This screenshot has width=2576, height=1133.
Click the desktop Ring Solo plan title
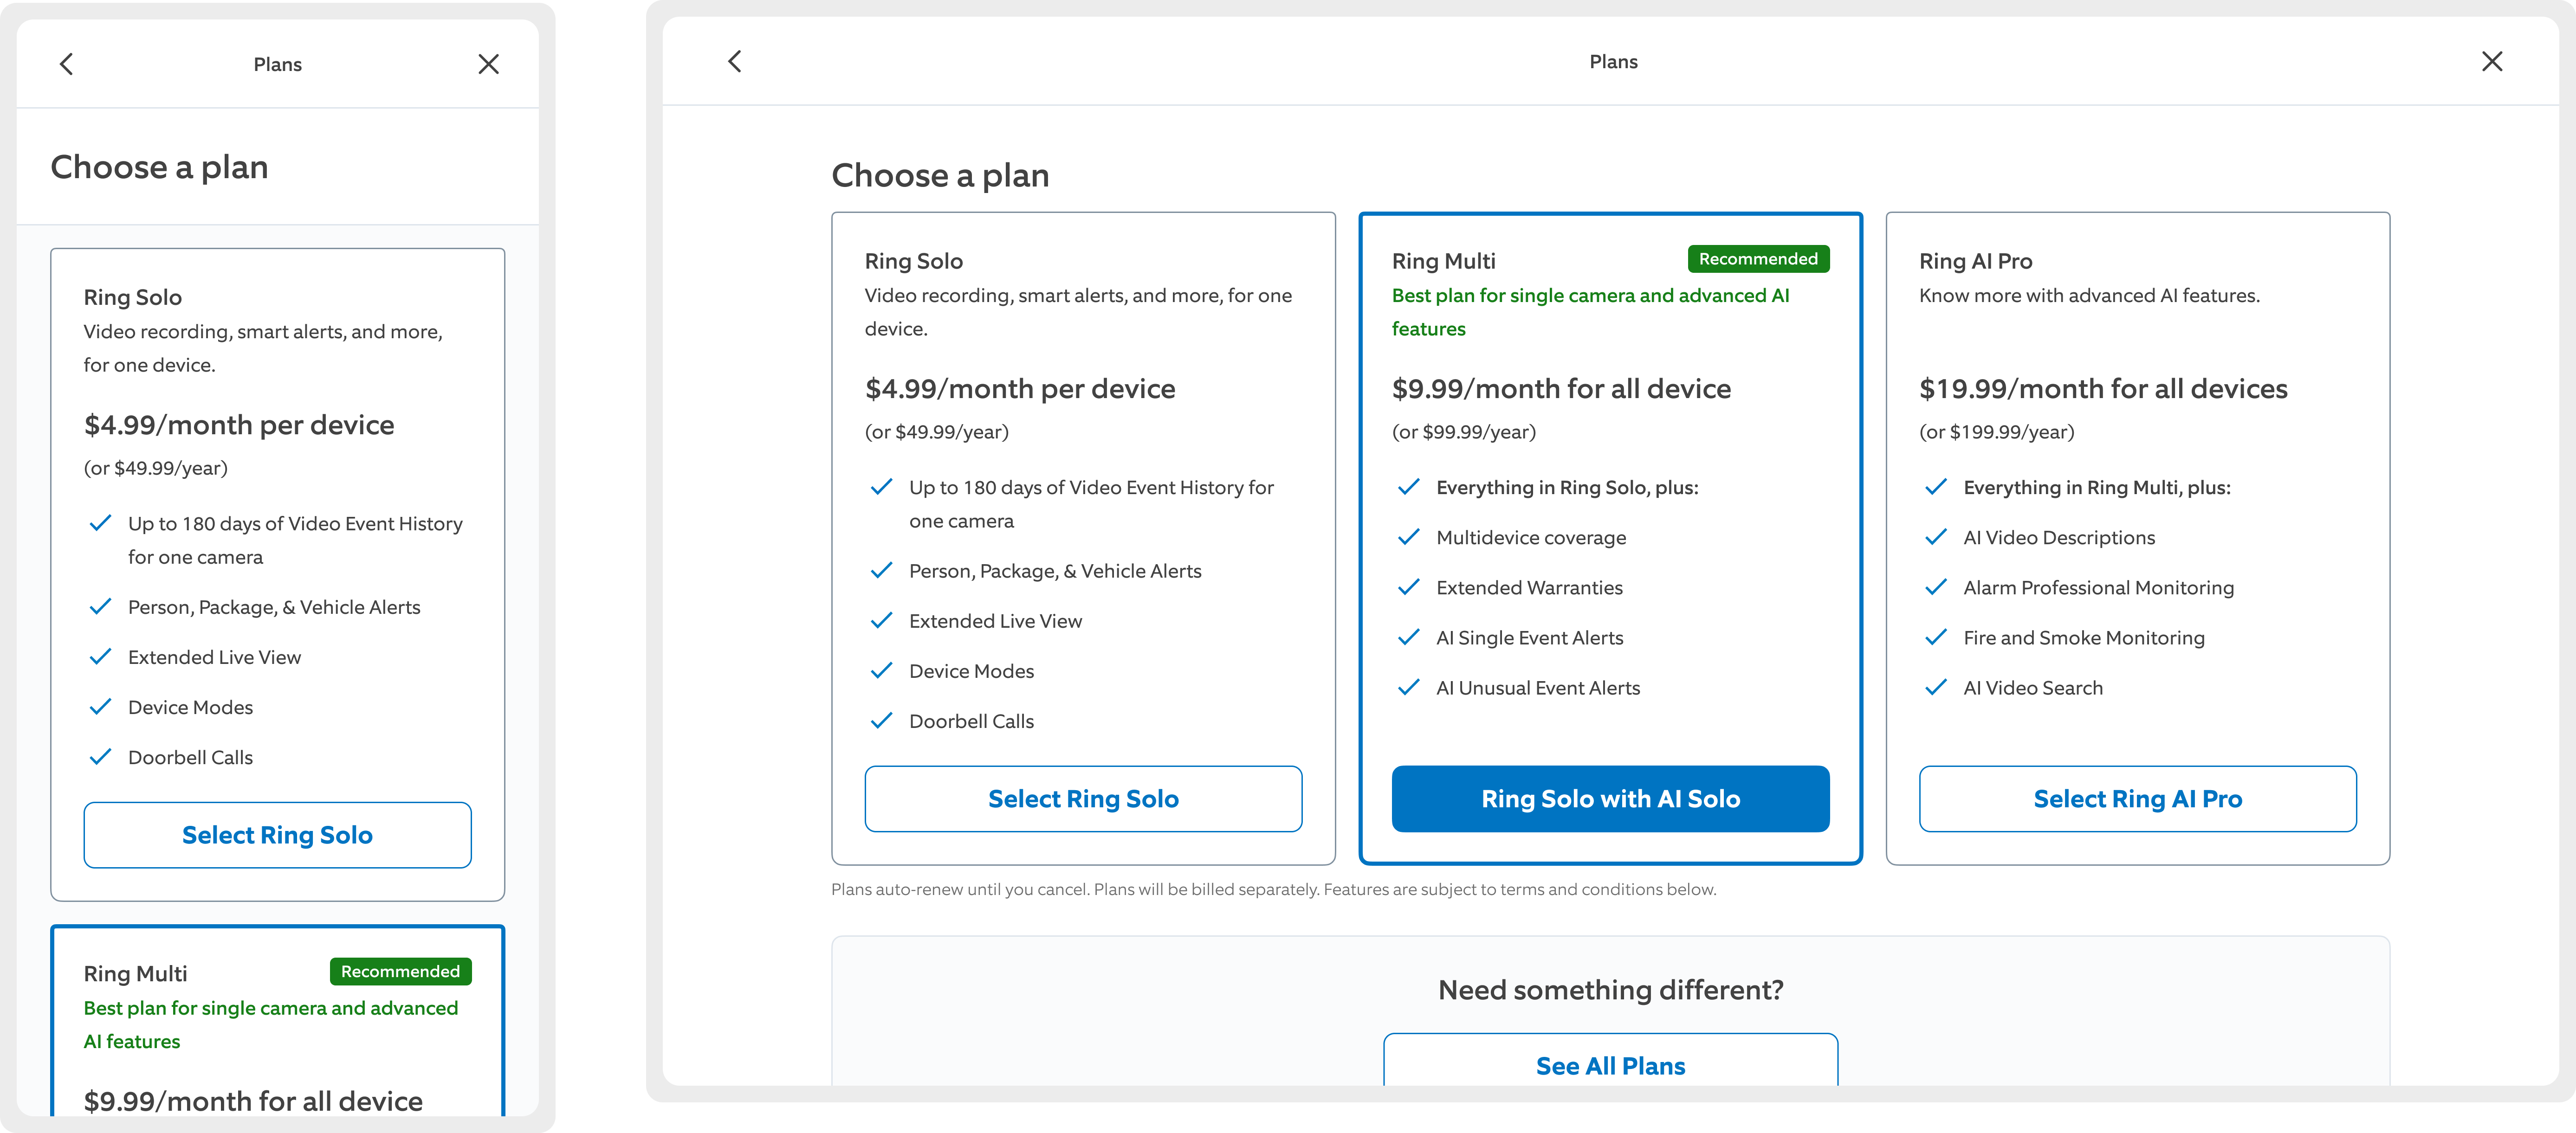point(913,261)
